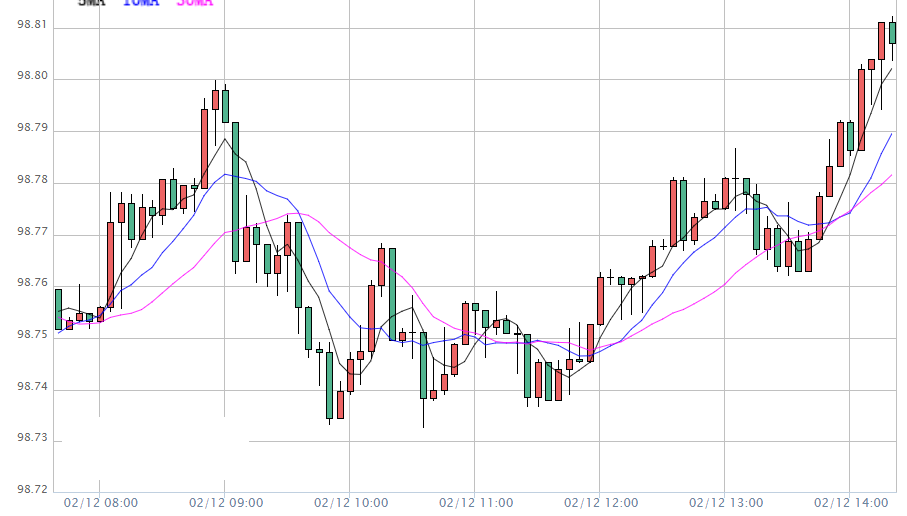Click the 02/12 09:00 time label
The width and height of the screenshot is (907, 516).
coord(225,503)
